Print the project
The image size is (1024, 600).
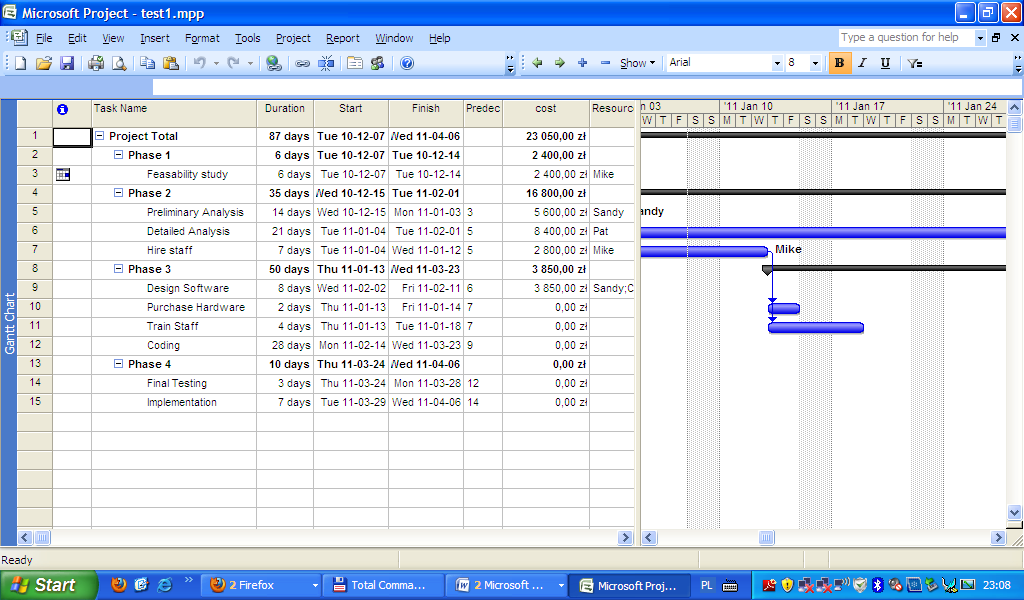96,63
